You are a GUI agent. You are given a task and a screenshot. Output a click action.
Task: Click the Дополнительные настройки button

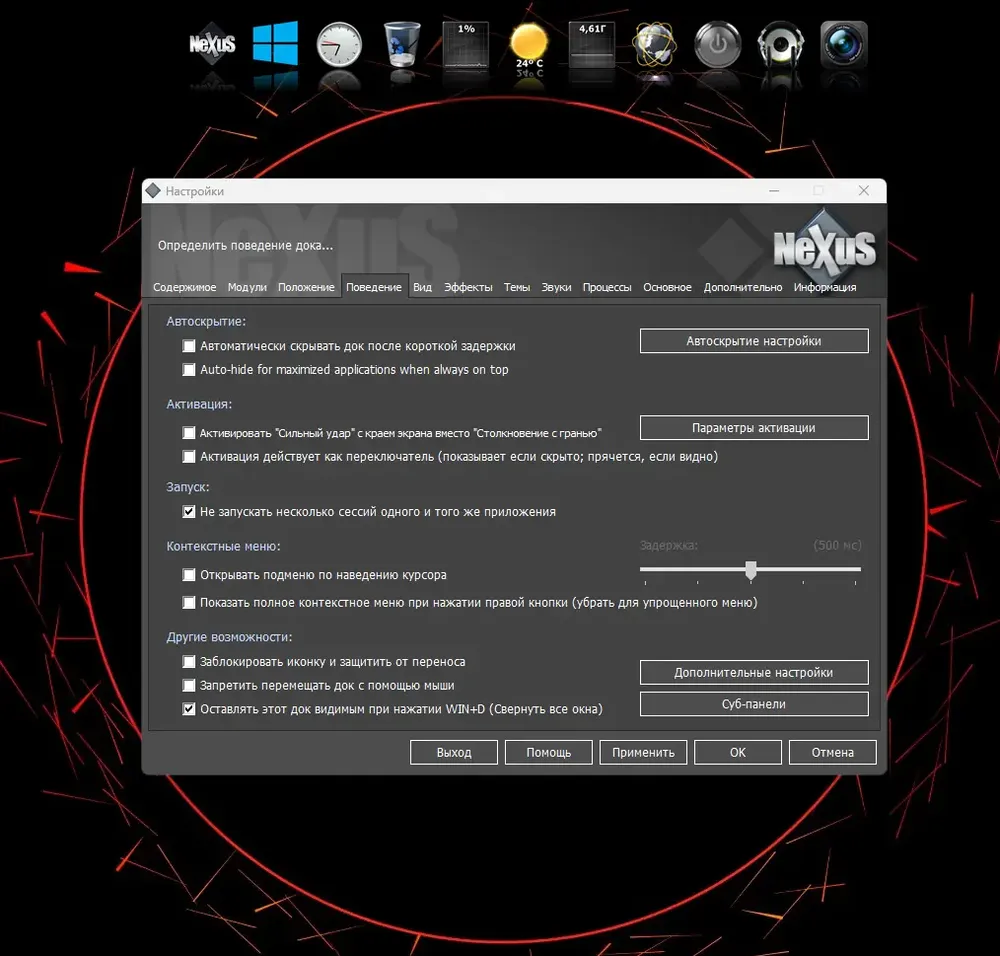[754, 672]
